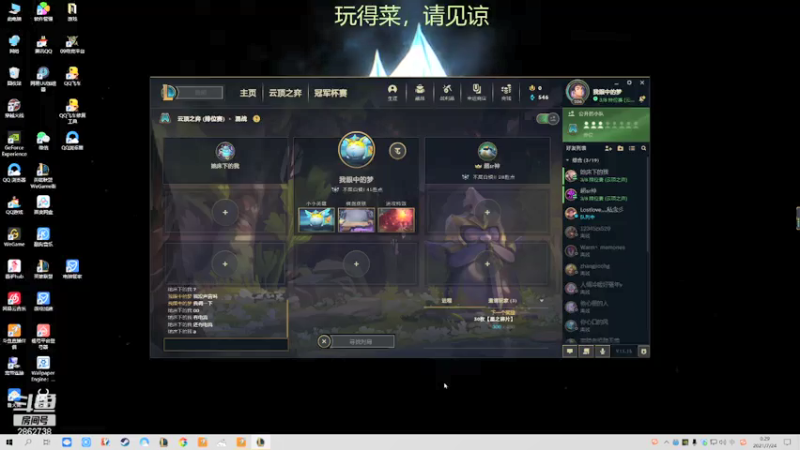Invite player using plus slot under third player

coord(487,212)
